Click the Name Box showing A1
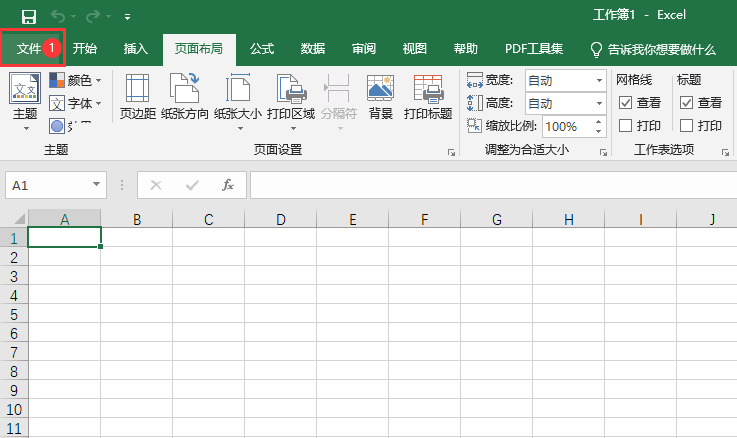Viewport: 737px width, 438px height. pos(47,185)
